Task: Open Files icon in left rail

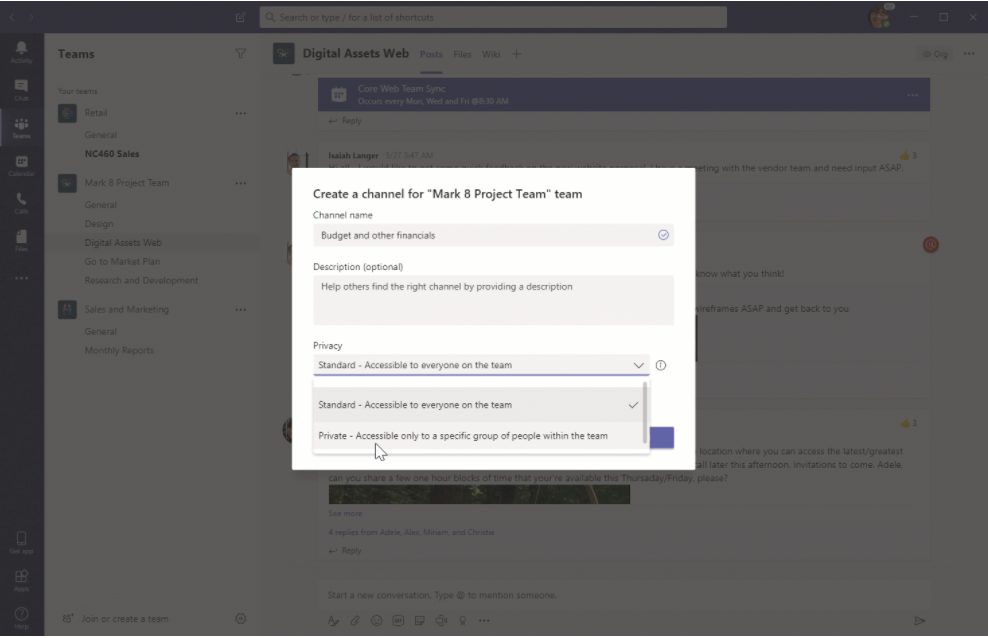Action: pos(21,241)
